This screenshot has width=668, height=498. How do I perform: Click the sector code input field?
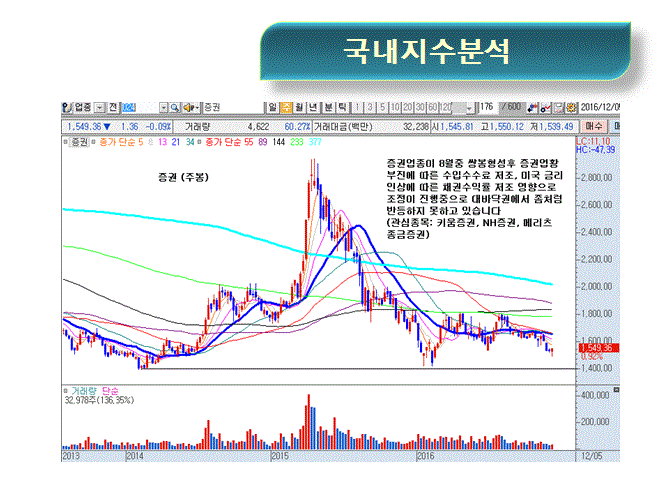pos(140,108)
